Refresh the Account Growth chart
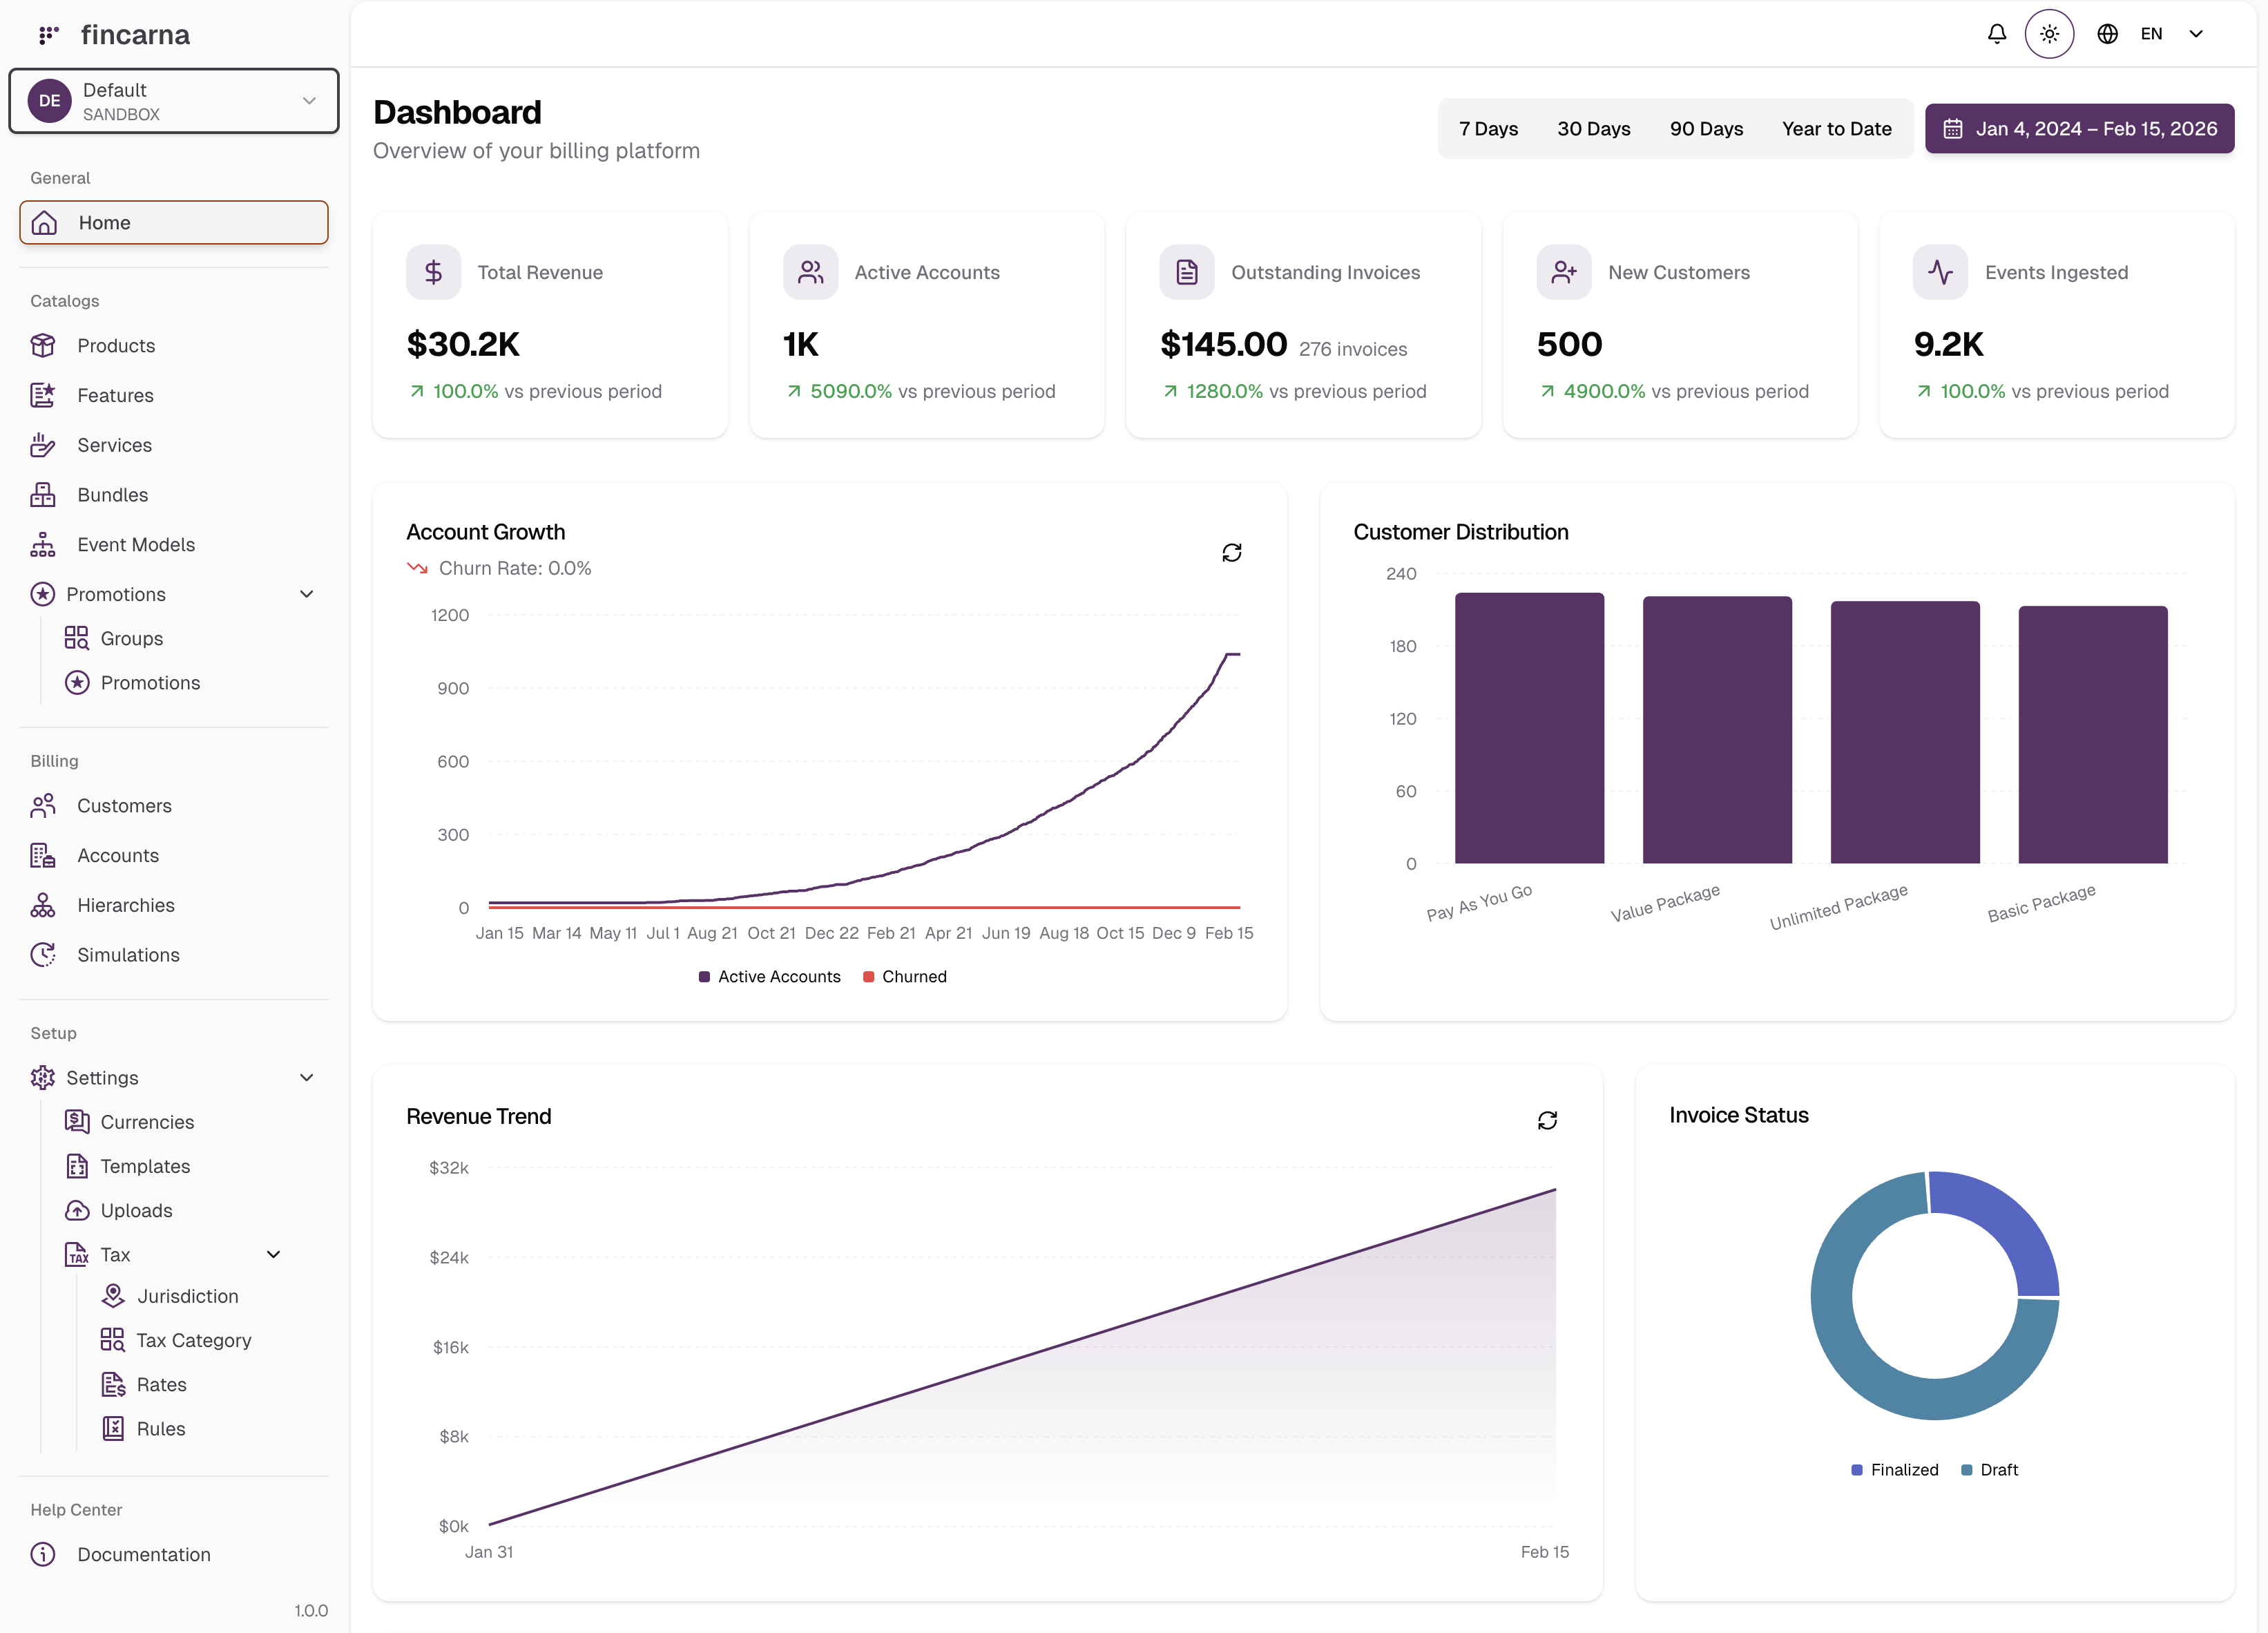Viewport: 2268px width, 1633px height. click(1232, 552)
